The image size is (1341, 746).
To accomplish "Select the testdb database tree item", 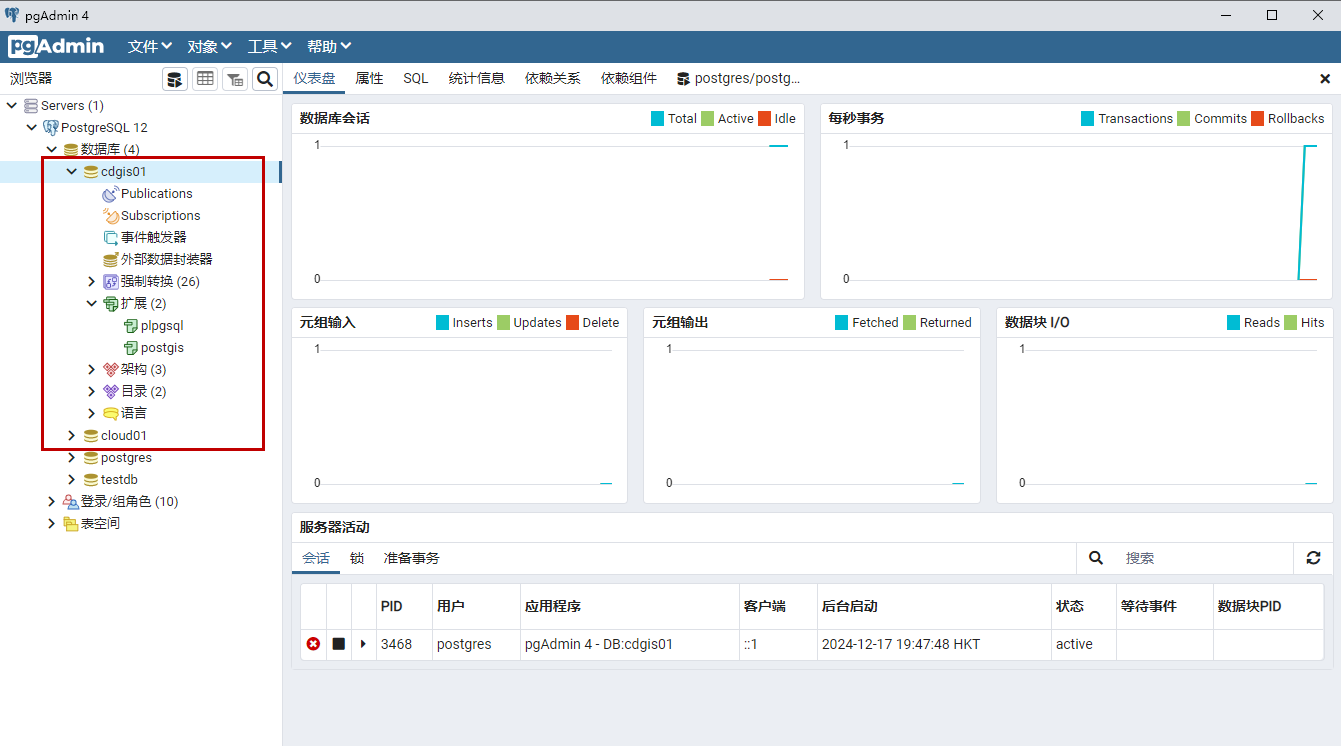I will (119, 479).
